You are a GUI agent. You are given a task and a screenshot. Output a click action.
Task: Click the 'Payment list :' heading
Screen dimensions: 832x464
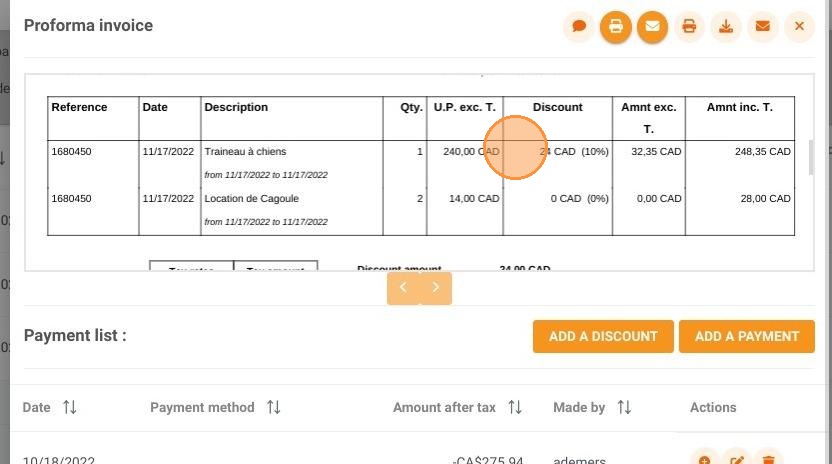pyautogui.click(x=75, y=336)
